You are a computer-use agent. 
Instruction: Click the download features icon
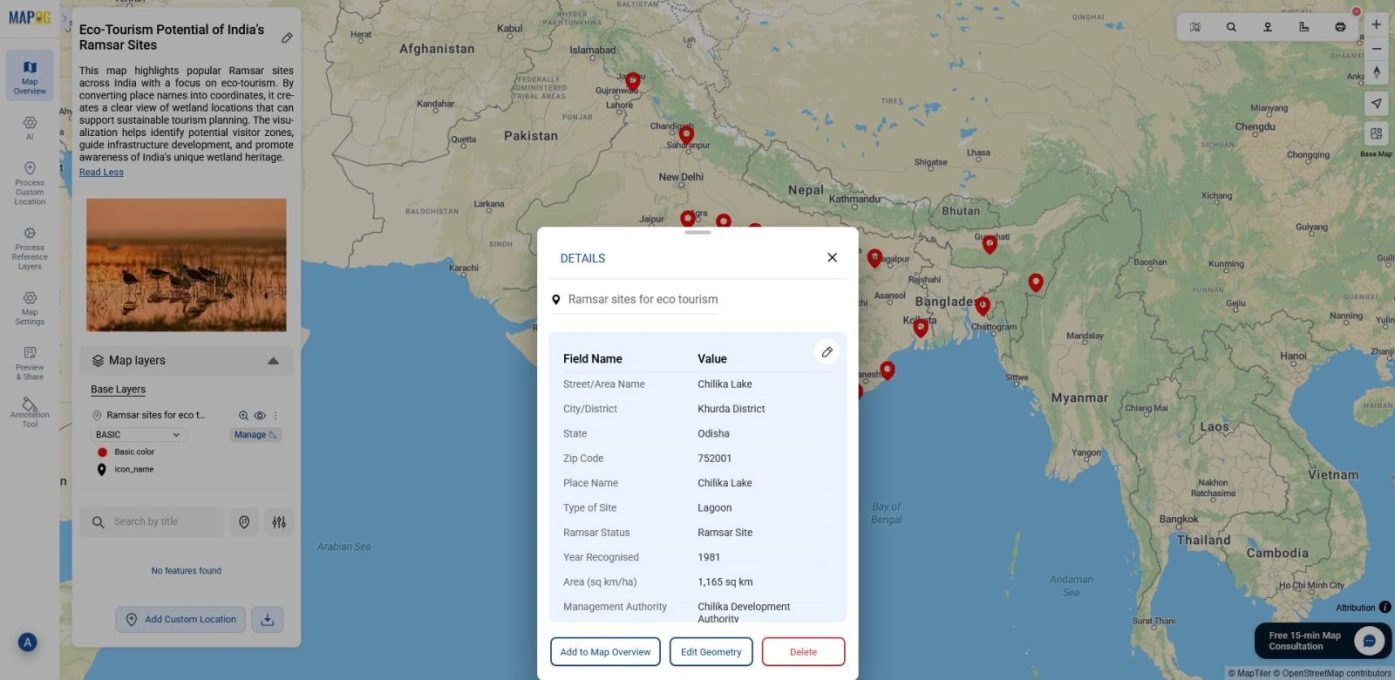(267, 619)
